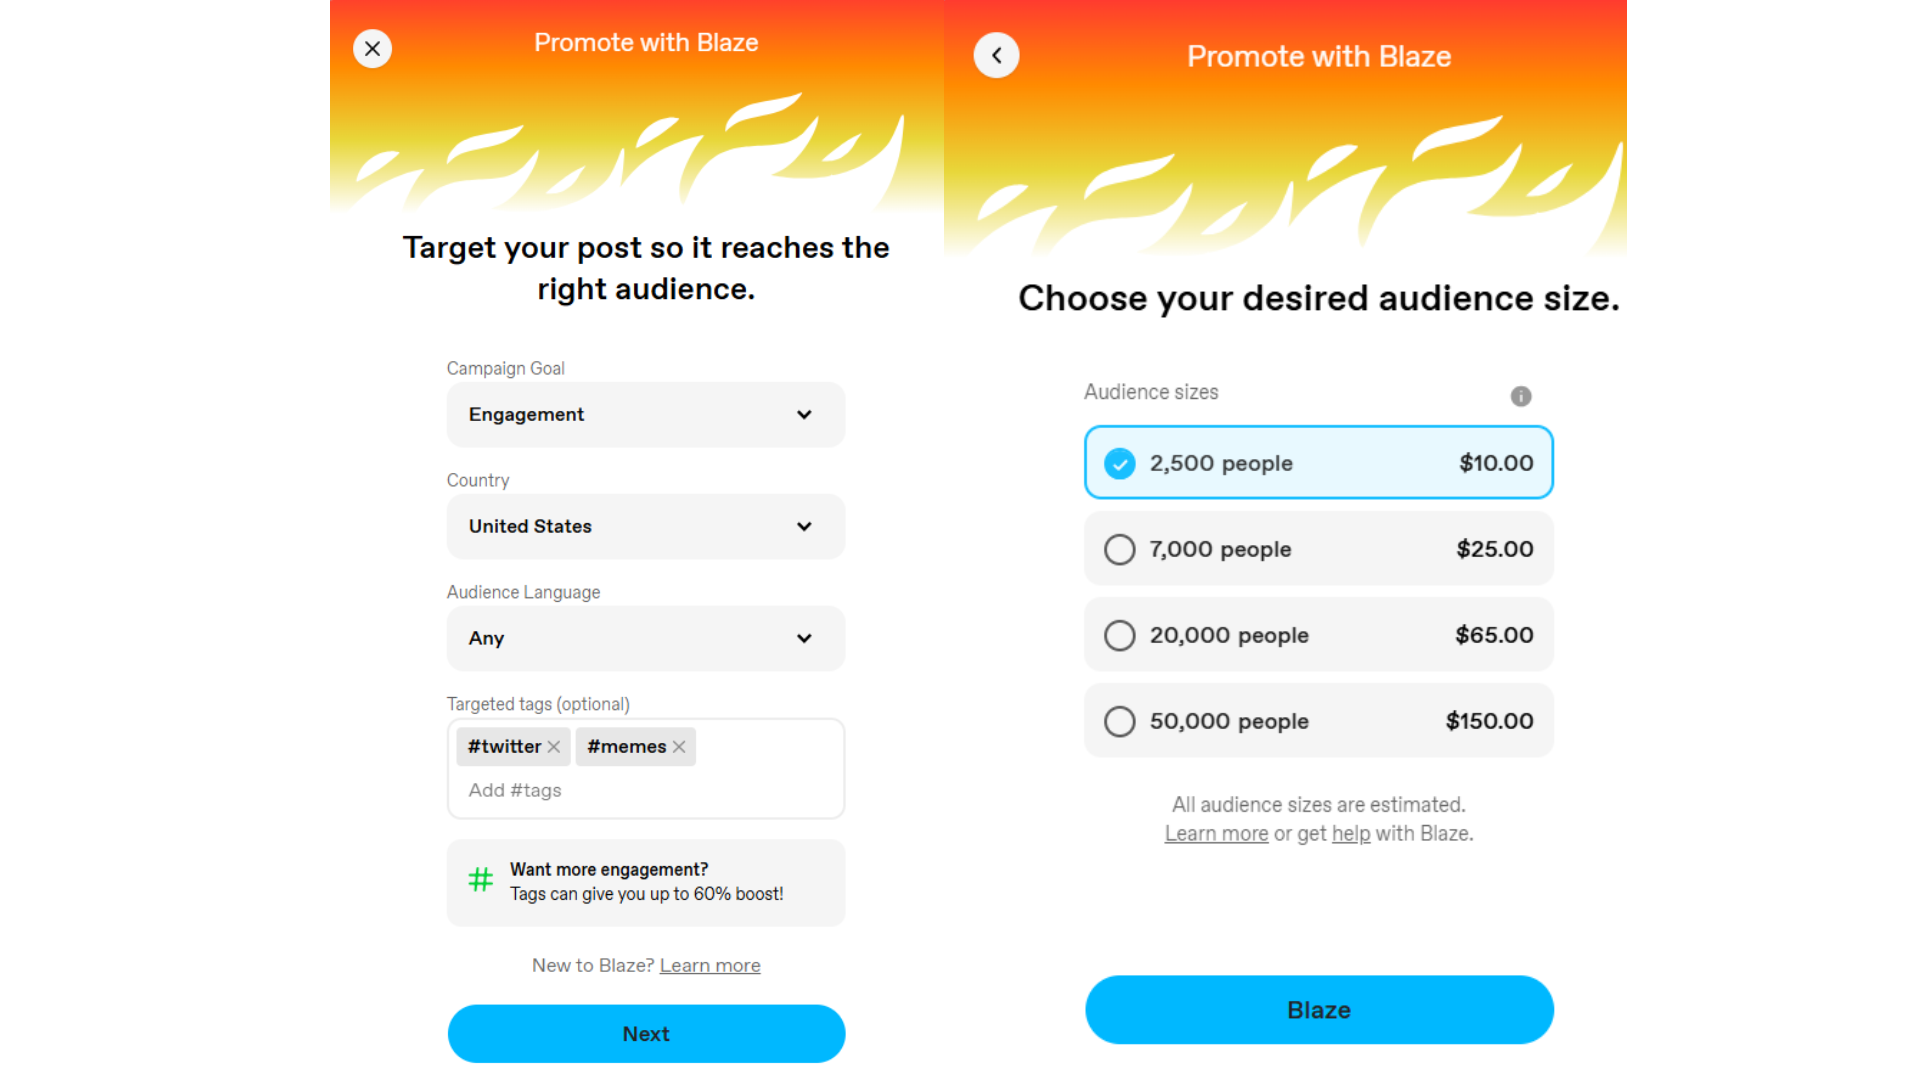Click the Next button
Screen dimensions: 1920x1080
click(645, 1033)
